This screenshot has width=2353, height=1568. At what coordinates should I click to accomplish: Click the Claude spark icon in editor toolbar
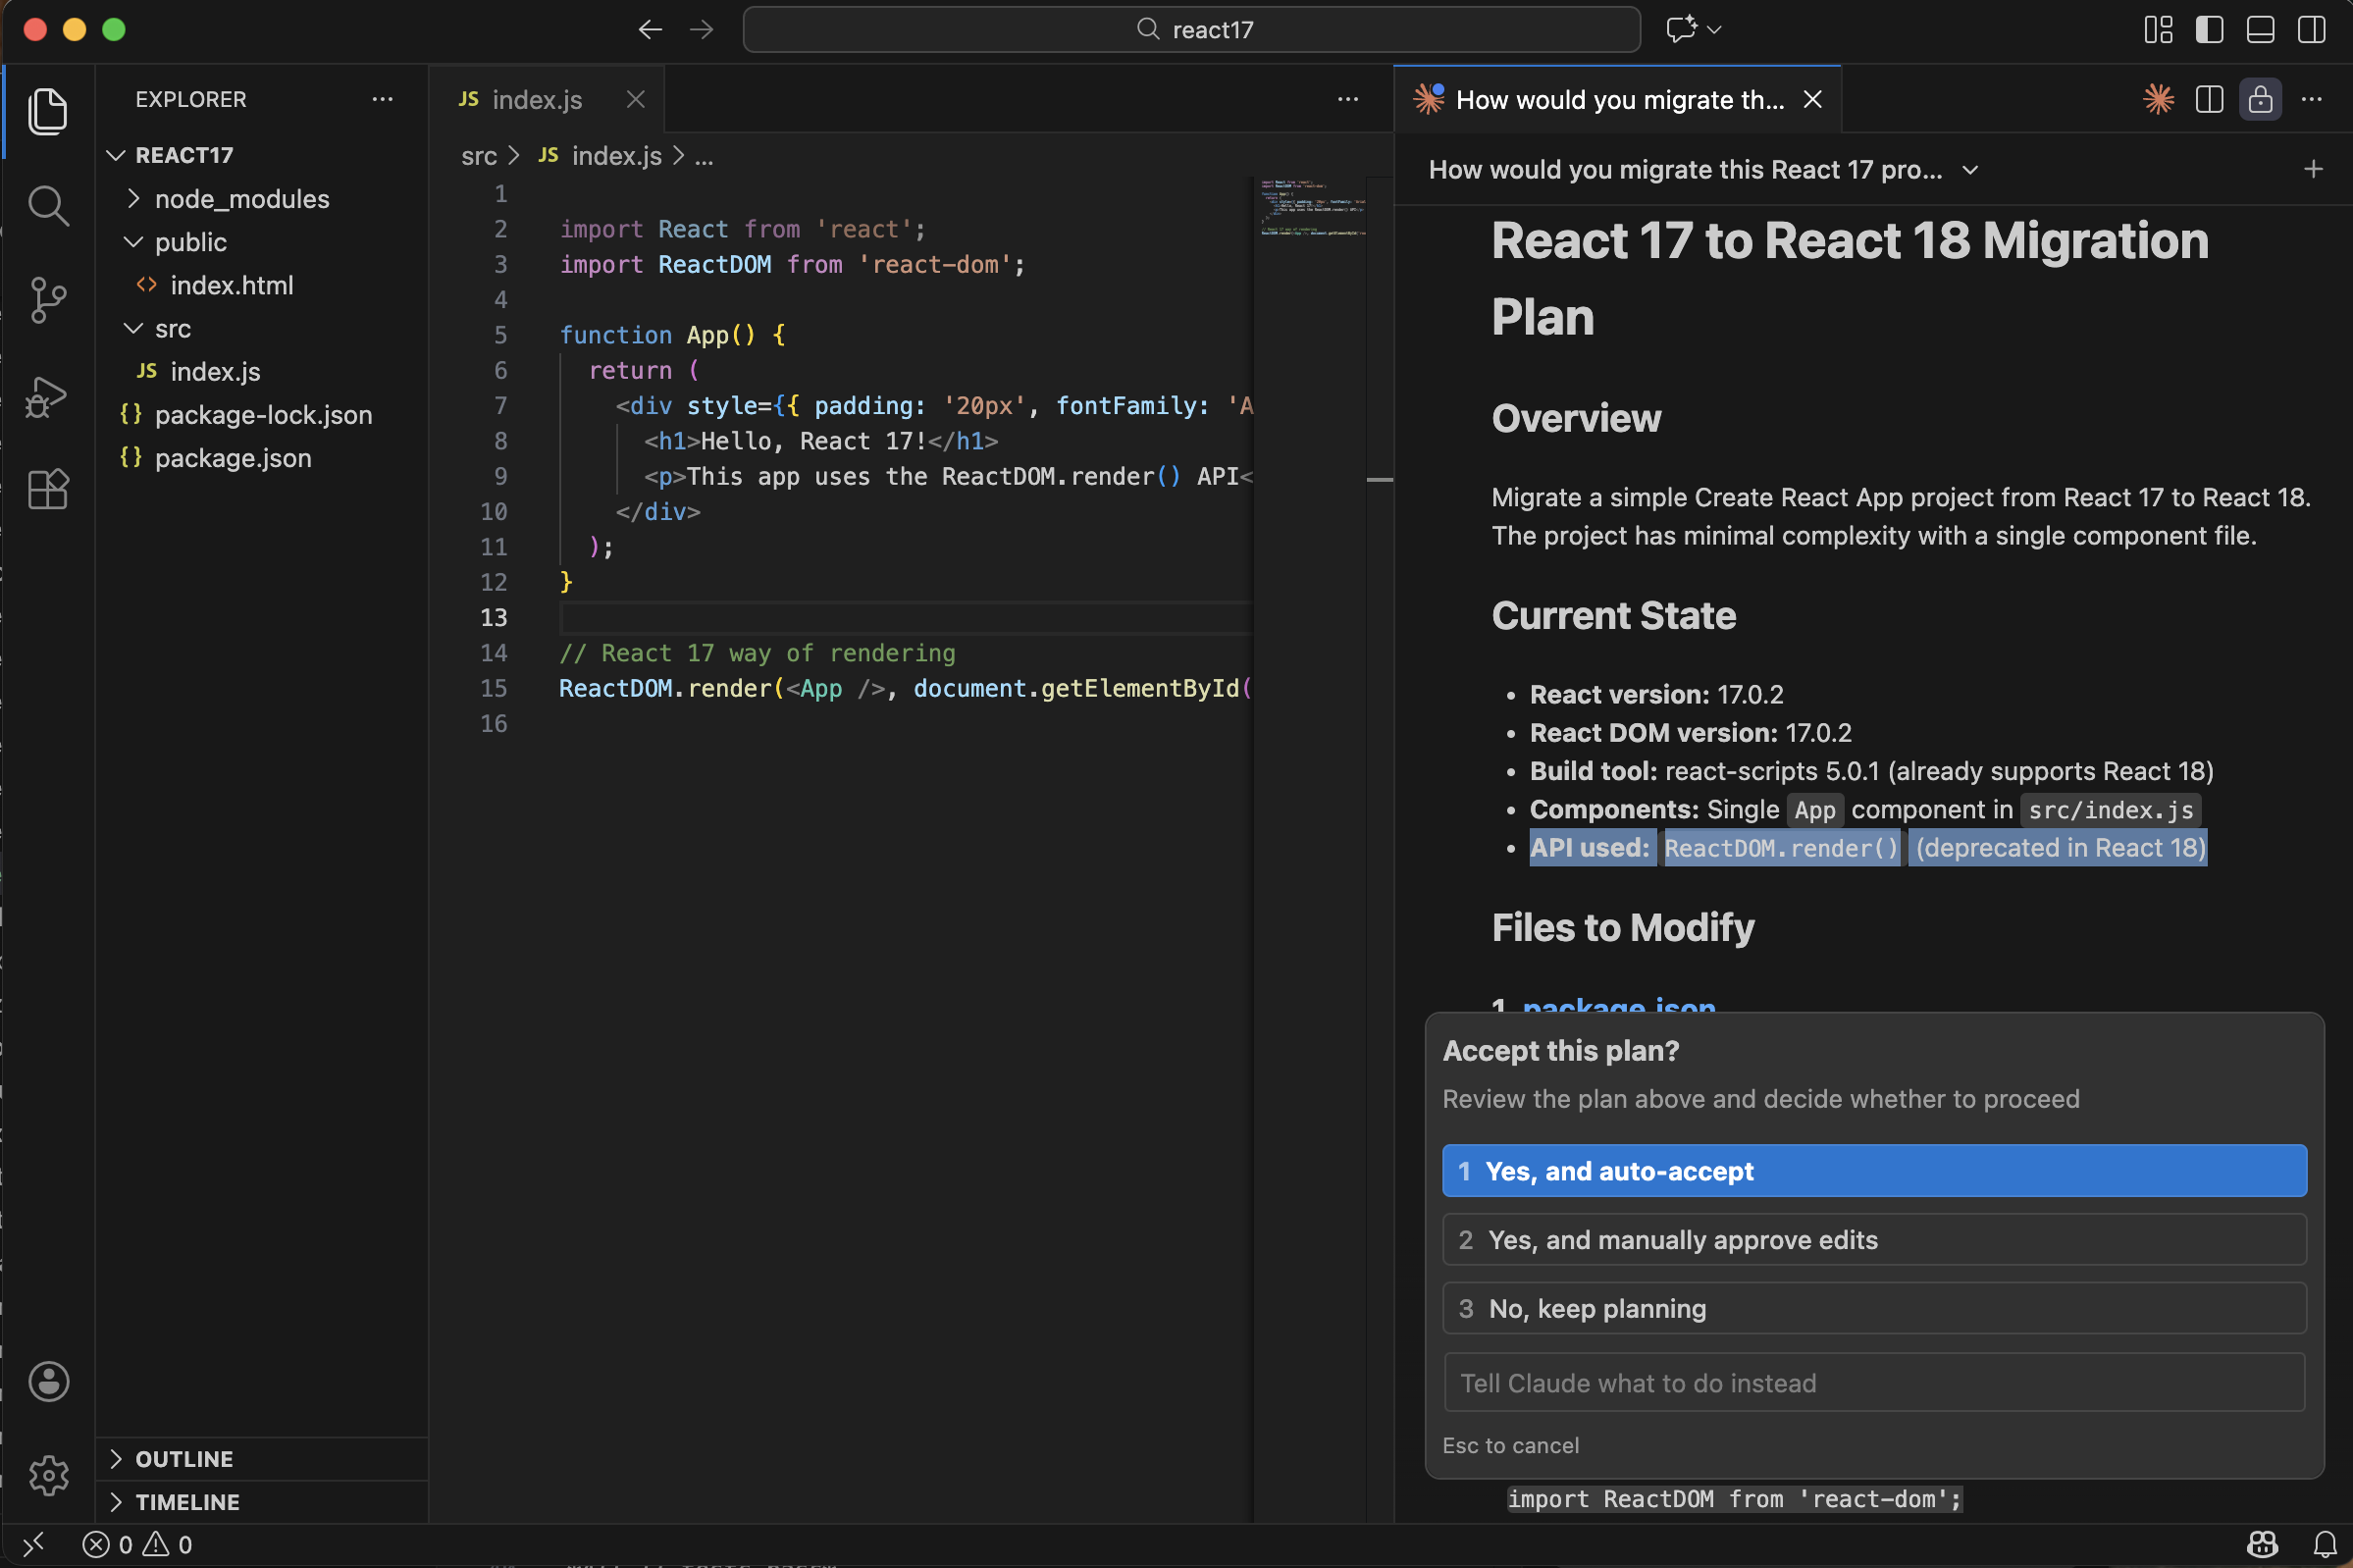[2158, 99]
